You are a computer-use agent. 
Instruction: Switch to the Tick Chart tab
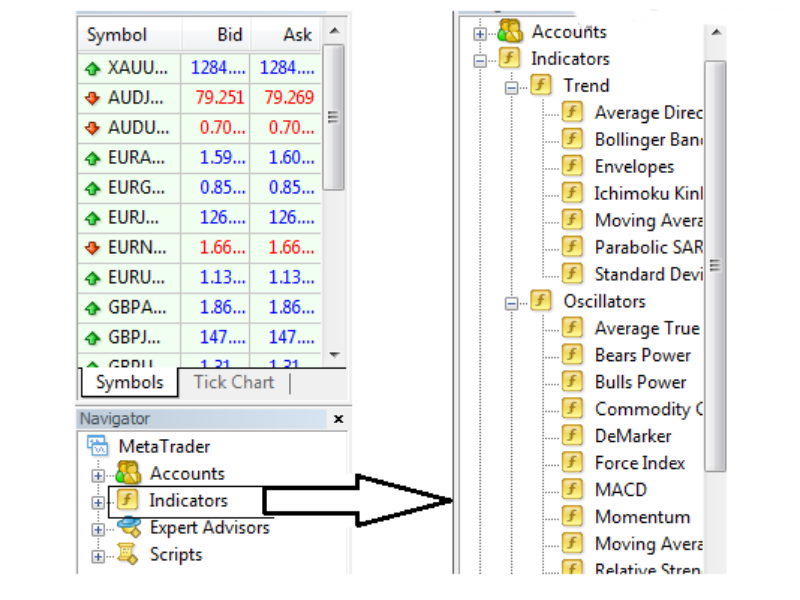234,382
